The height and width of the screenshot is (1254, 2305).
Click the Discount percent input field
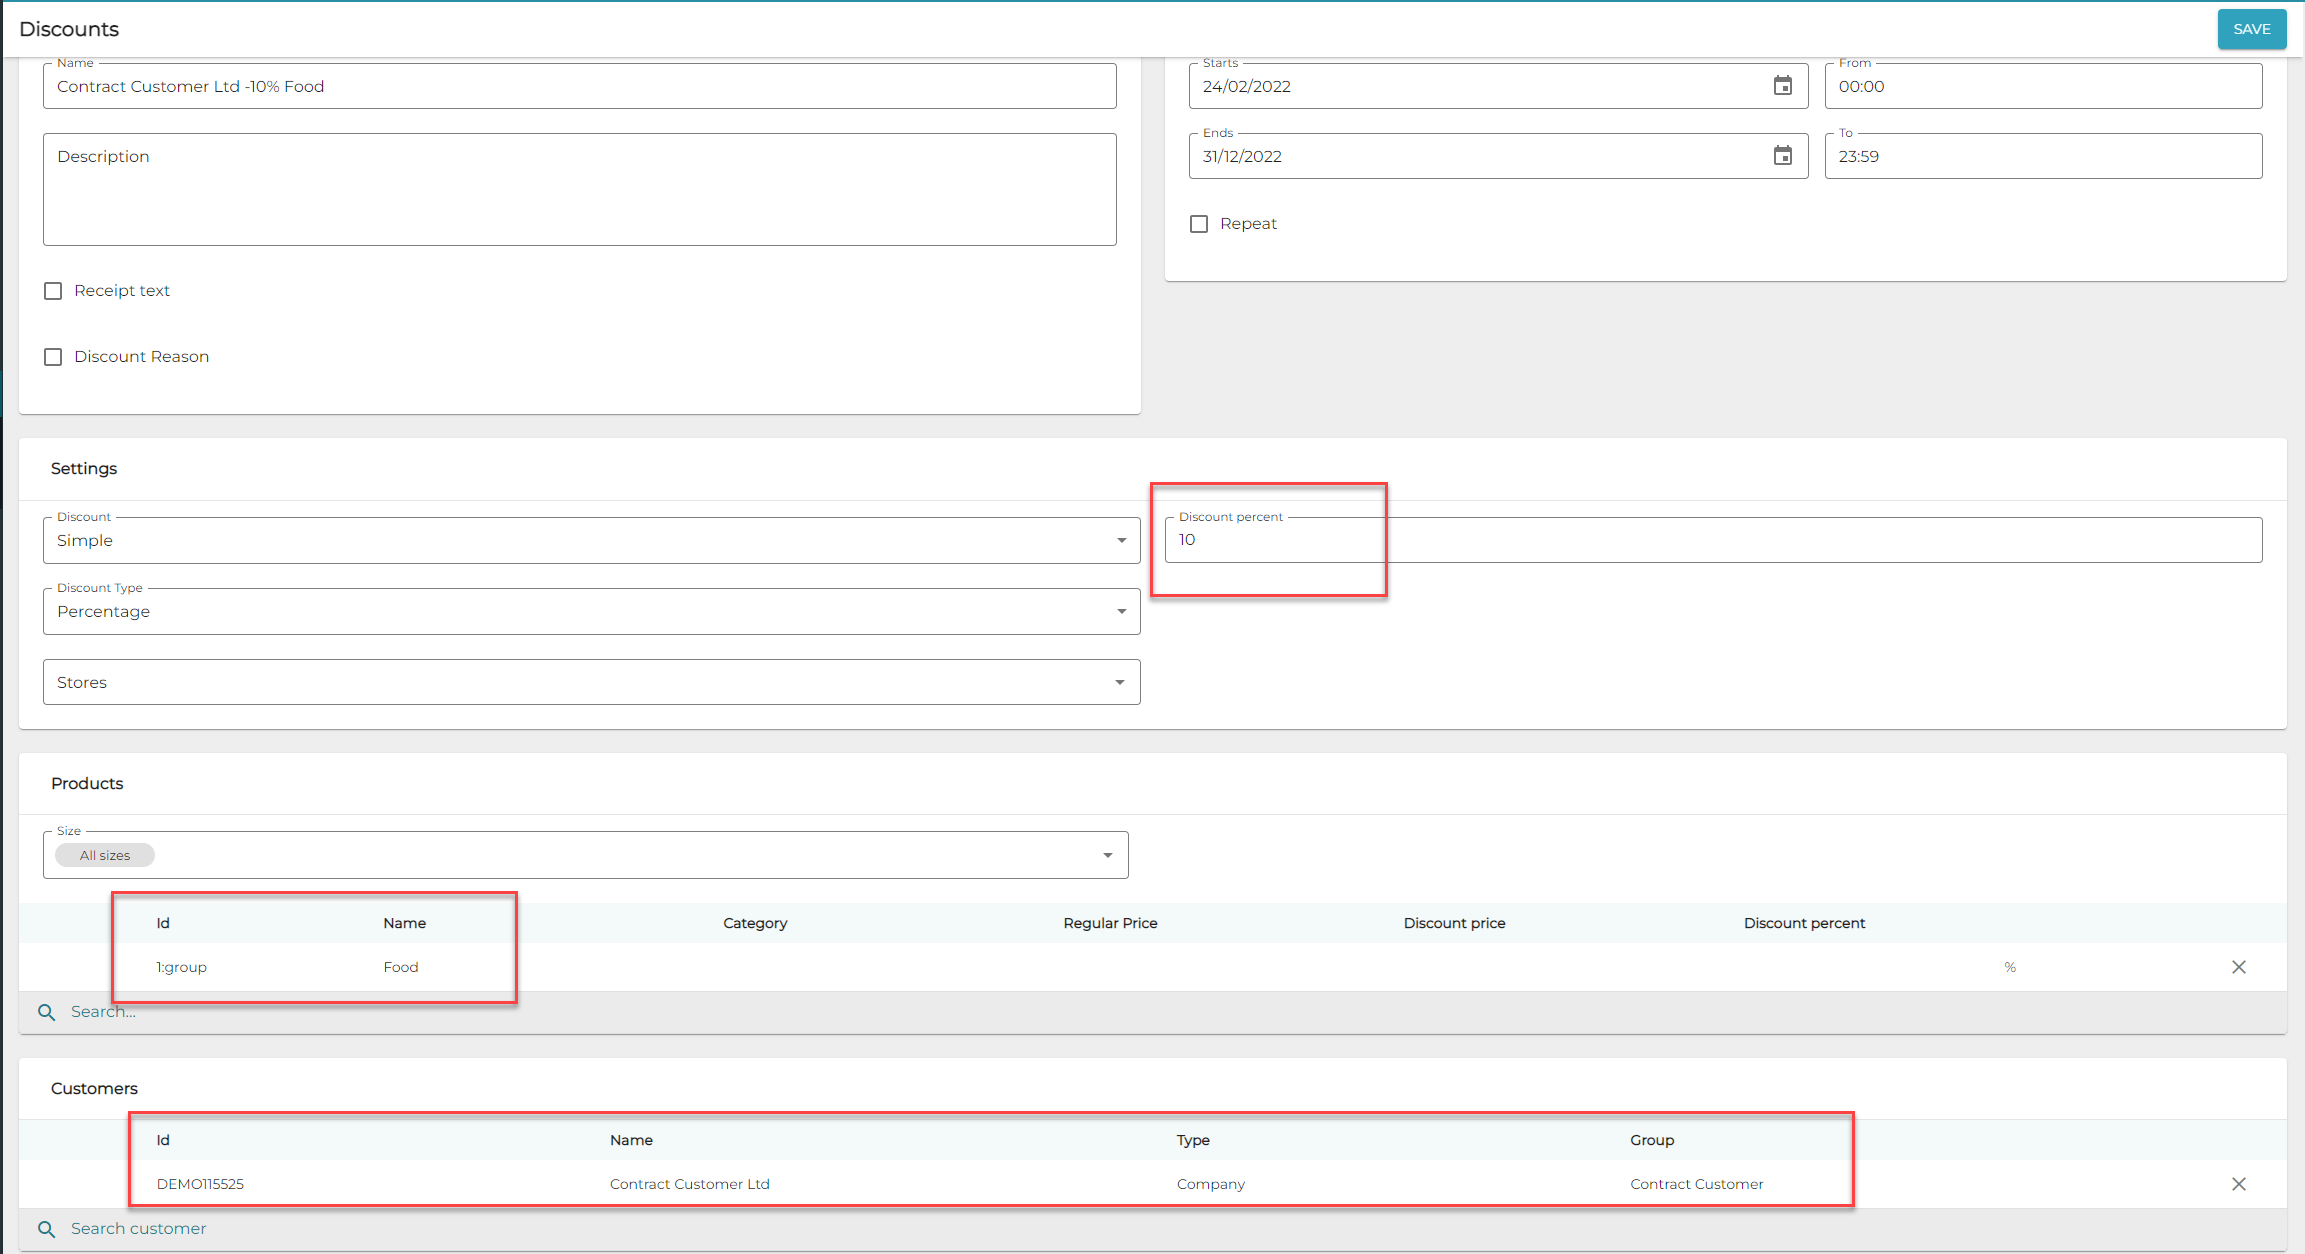click(x=1712, y=541)
